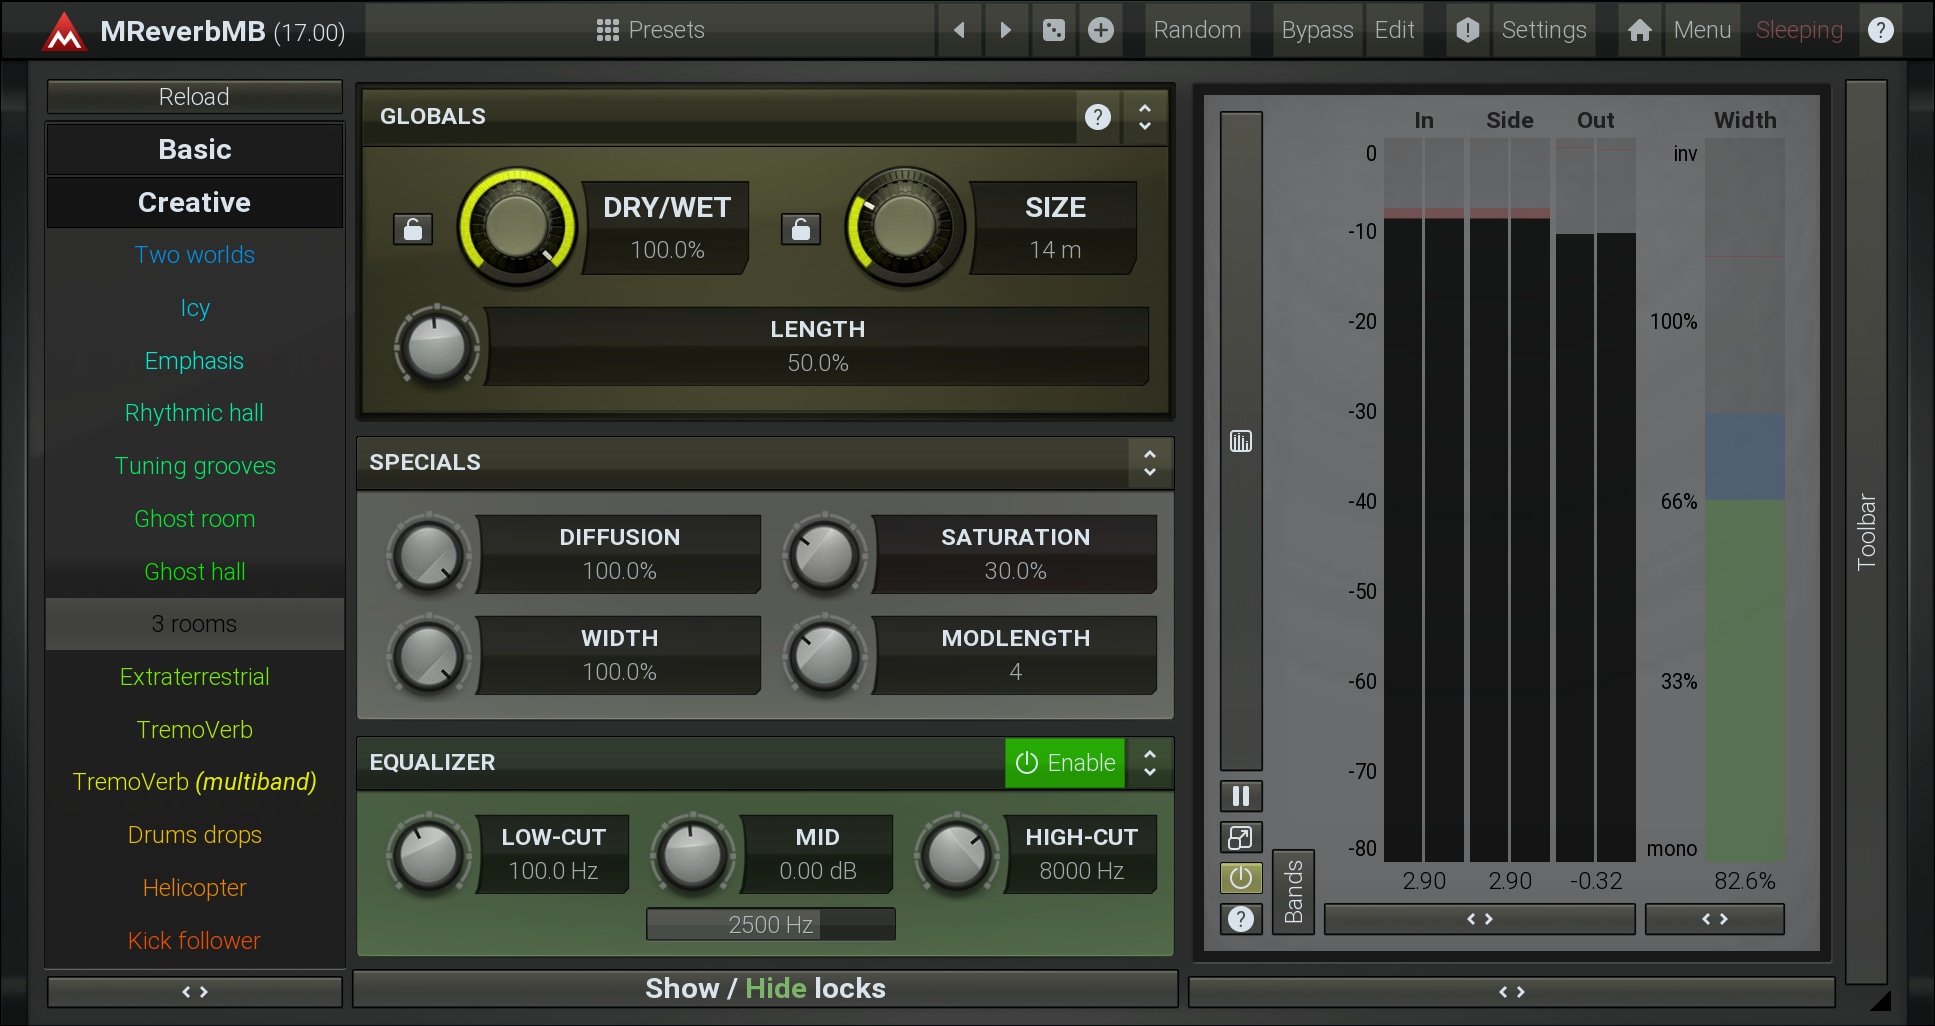Switch to the Basic tab
The width and height of the screenshot is (1935, 1026).
click(195, 149)
